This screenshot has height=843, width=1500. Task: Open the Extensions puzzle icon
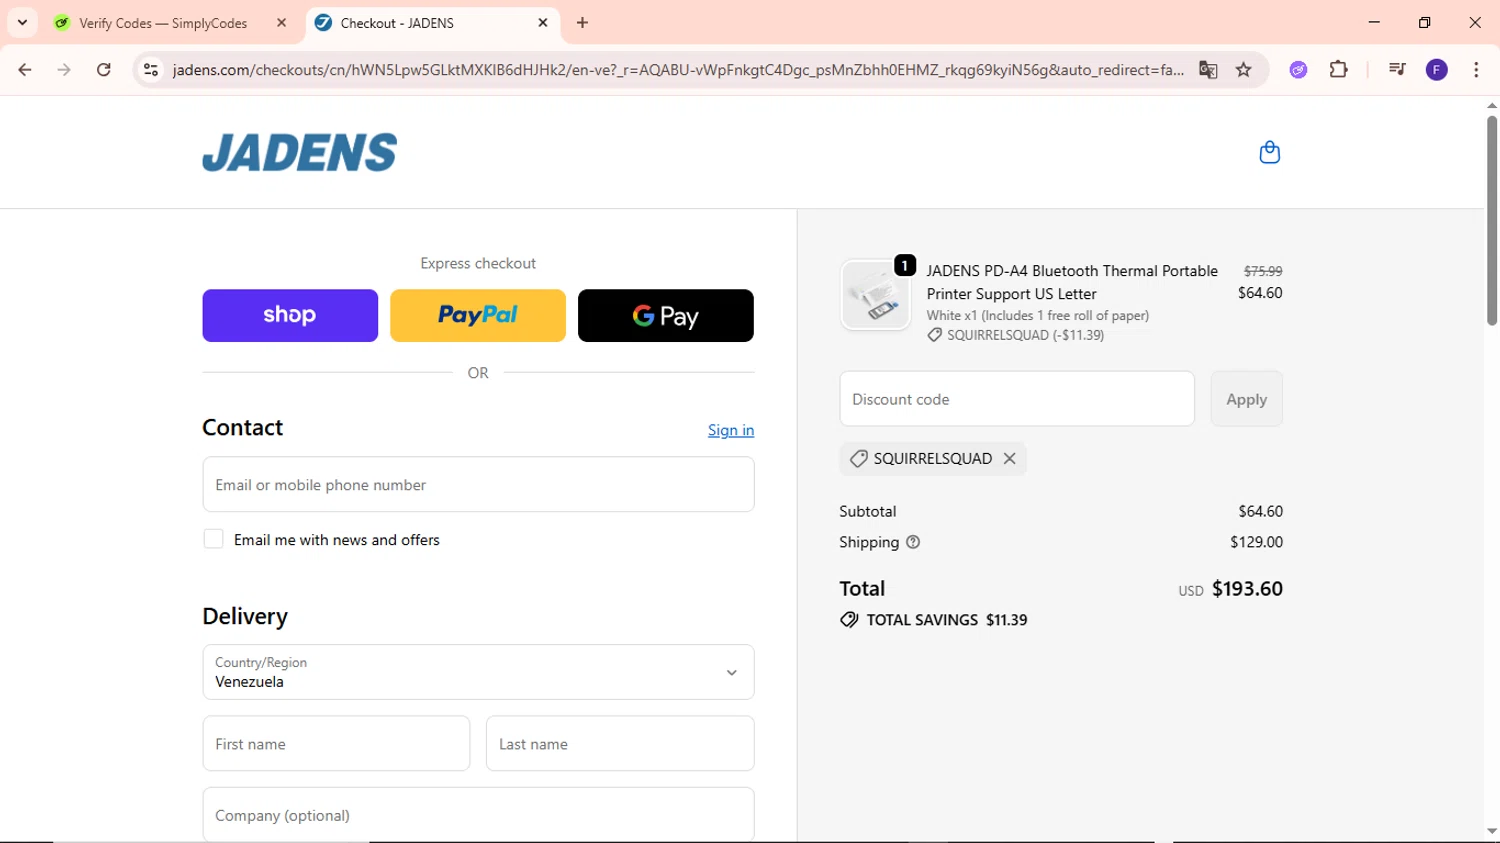coord(1339,70)
